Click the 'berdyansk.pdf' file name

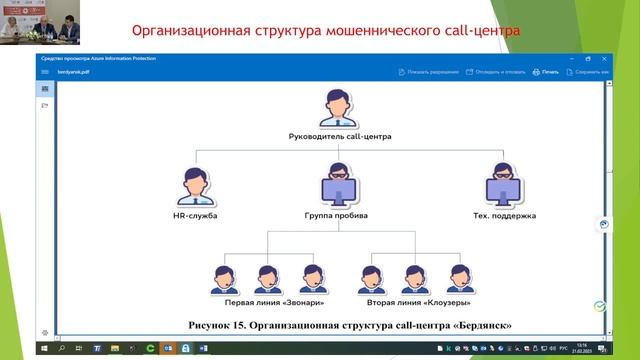pyautogui.click(x=73, y=72)
